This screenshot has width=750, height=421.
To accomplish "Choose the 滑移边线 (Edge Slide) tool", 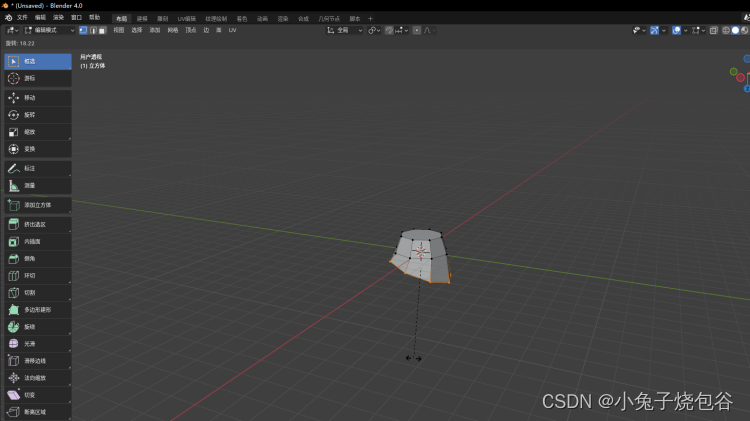I will (x=38, y=361).
